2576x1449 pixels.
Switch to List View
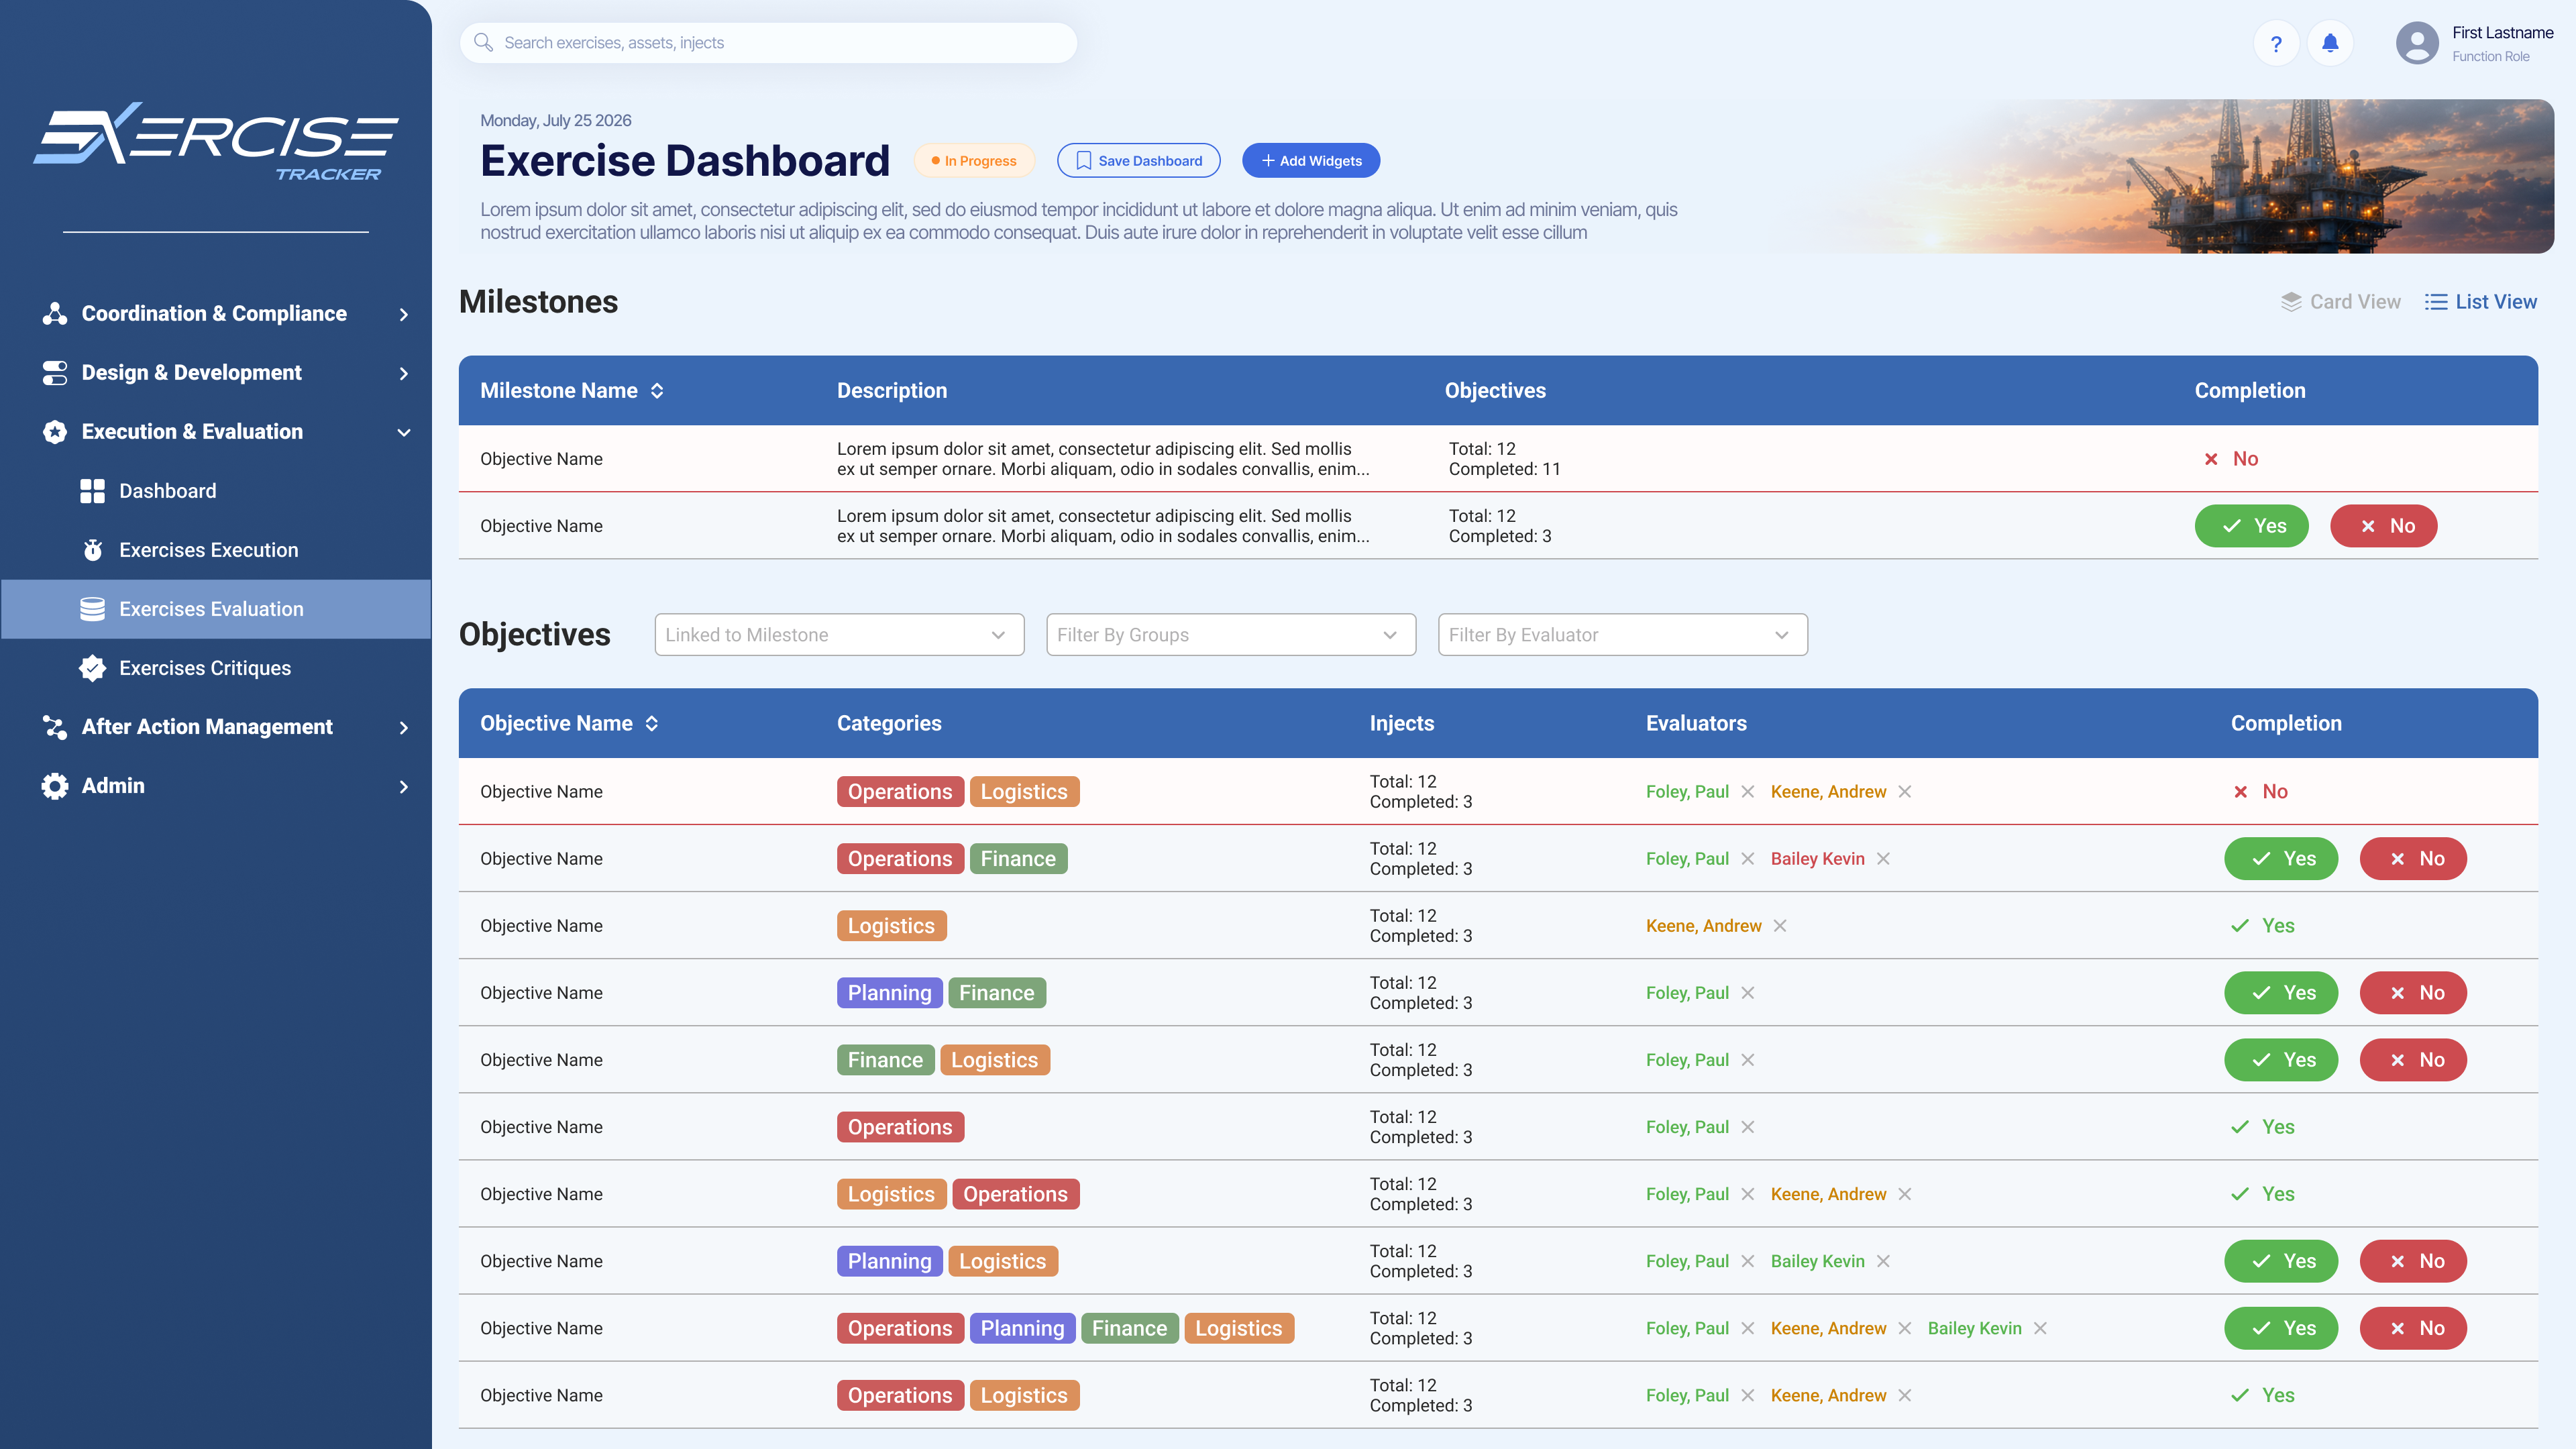pos(2481,302)
